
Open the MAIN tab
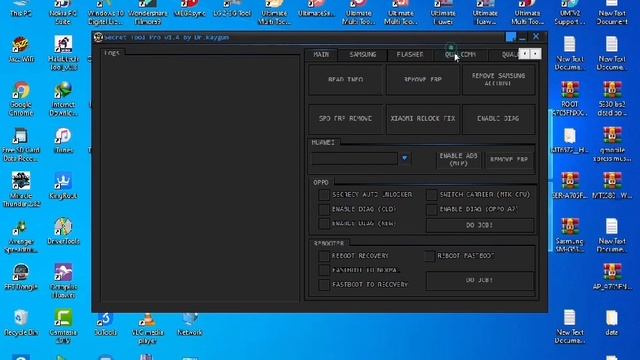[x=321, y=54]
